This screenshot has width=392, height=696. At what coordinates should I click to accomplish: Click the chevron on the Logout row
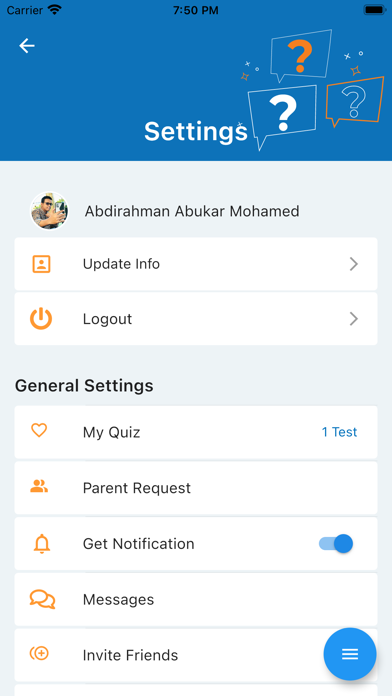point(353,319)
